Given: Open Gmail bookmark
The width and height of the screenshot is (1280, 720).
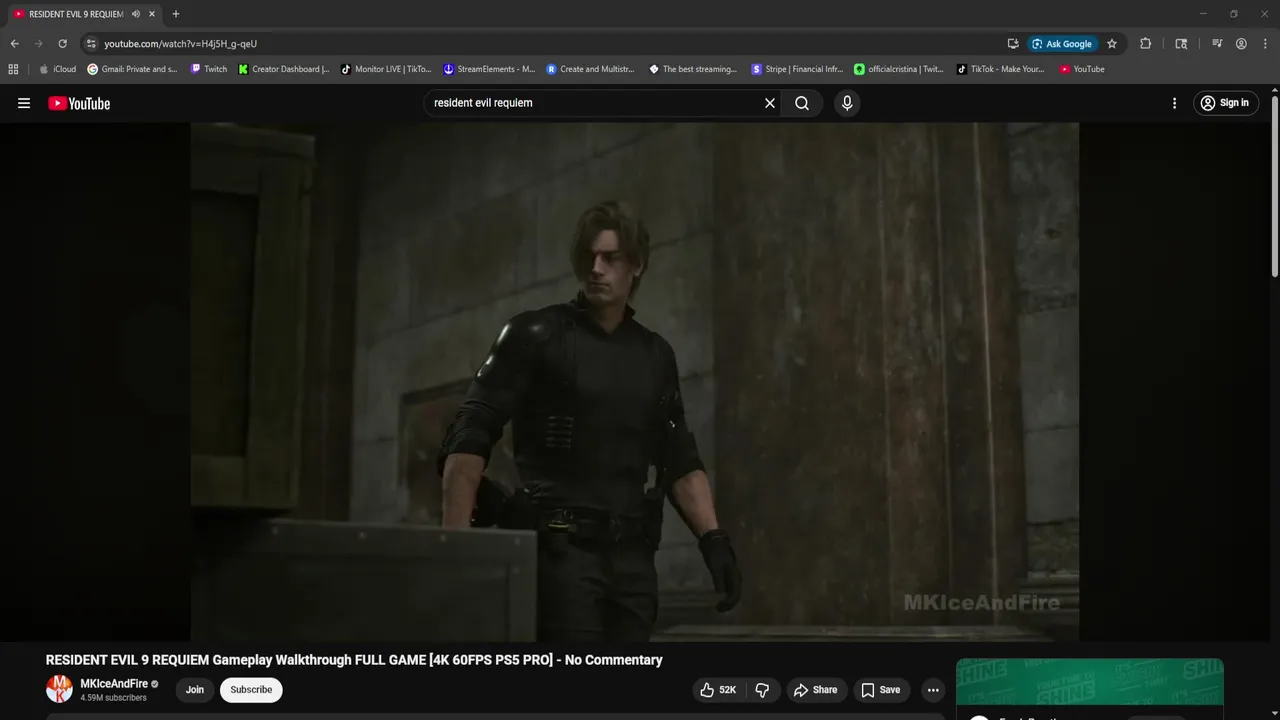Looking at the screenshot, I should coord(132,69).
